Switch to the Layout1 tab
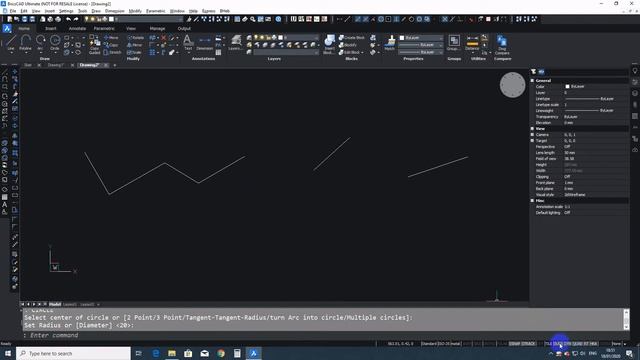640x360 pixels. point(70,304)
